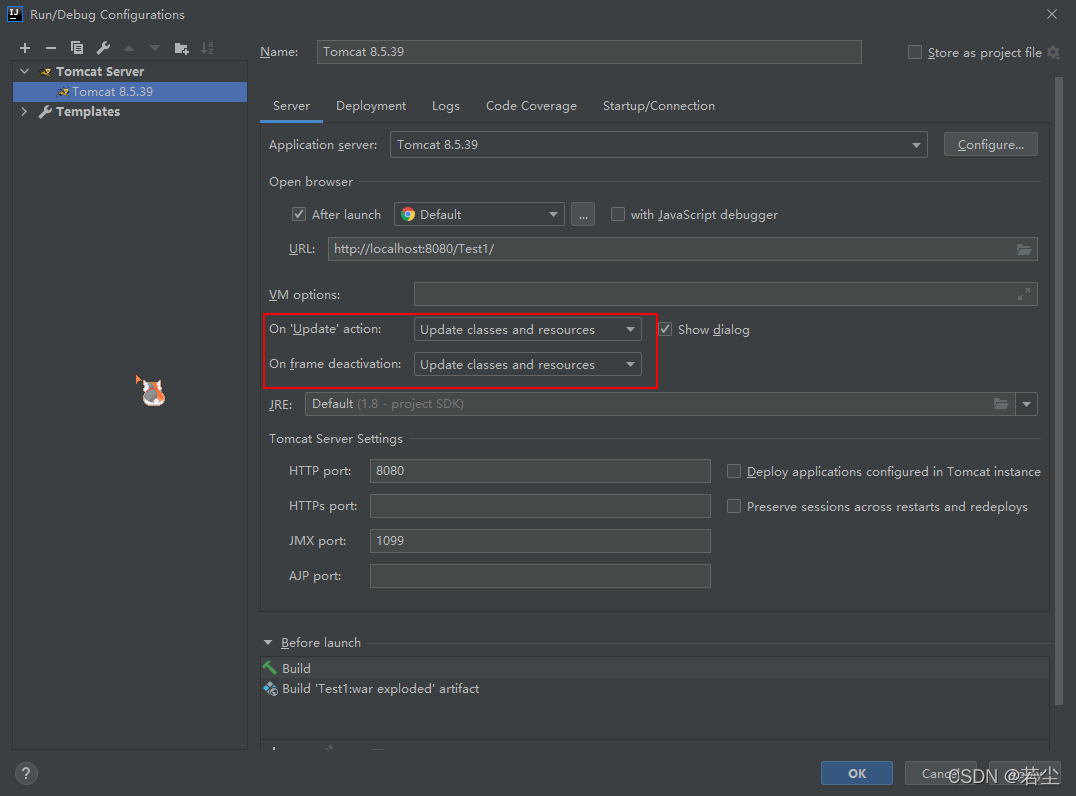Select the Build hammer task row

pyautogui.click(x=655, y=668)
